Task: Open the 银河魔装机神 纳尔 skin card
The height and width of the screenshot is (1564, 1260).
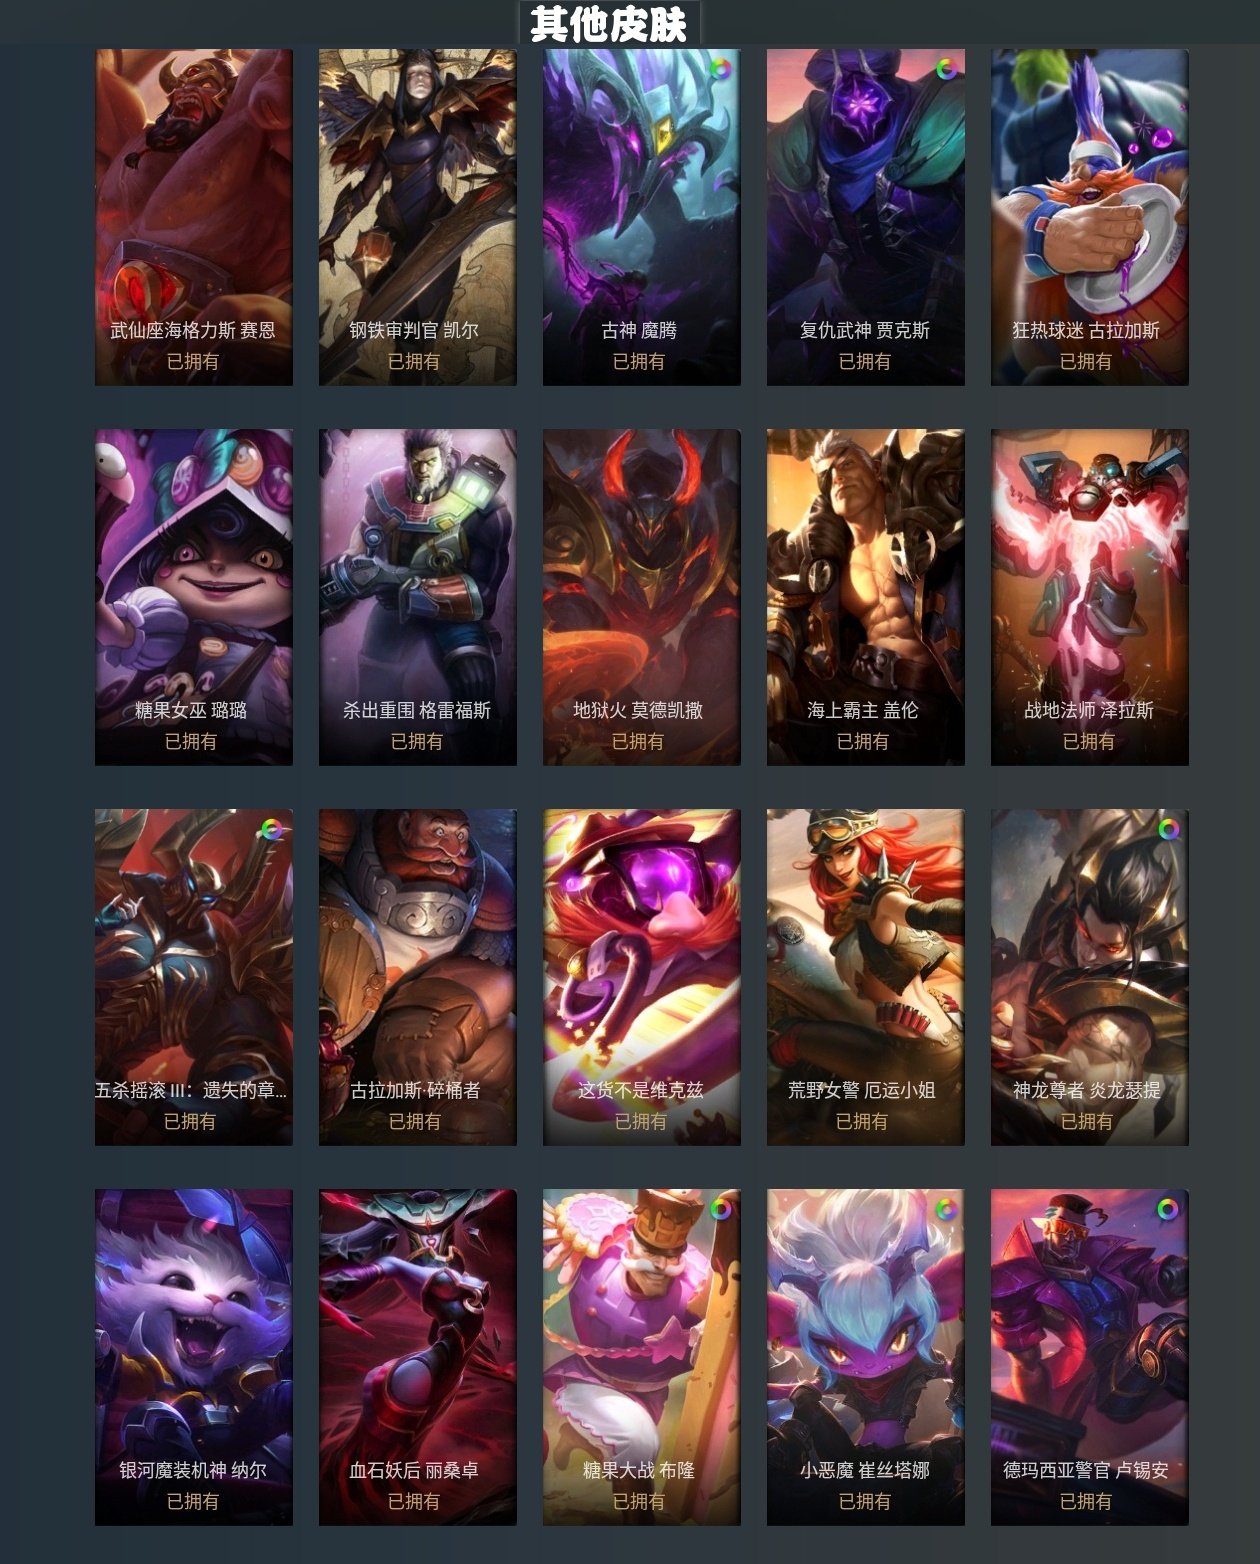Action: coord(194,1357)
